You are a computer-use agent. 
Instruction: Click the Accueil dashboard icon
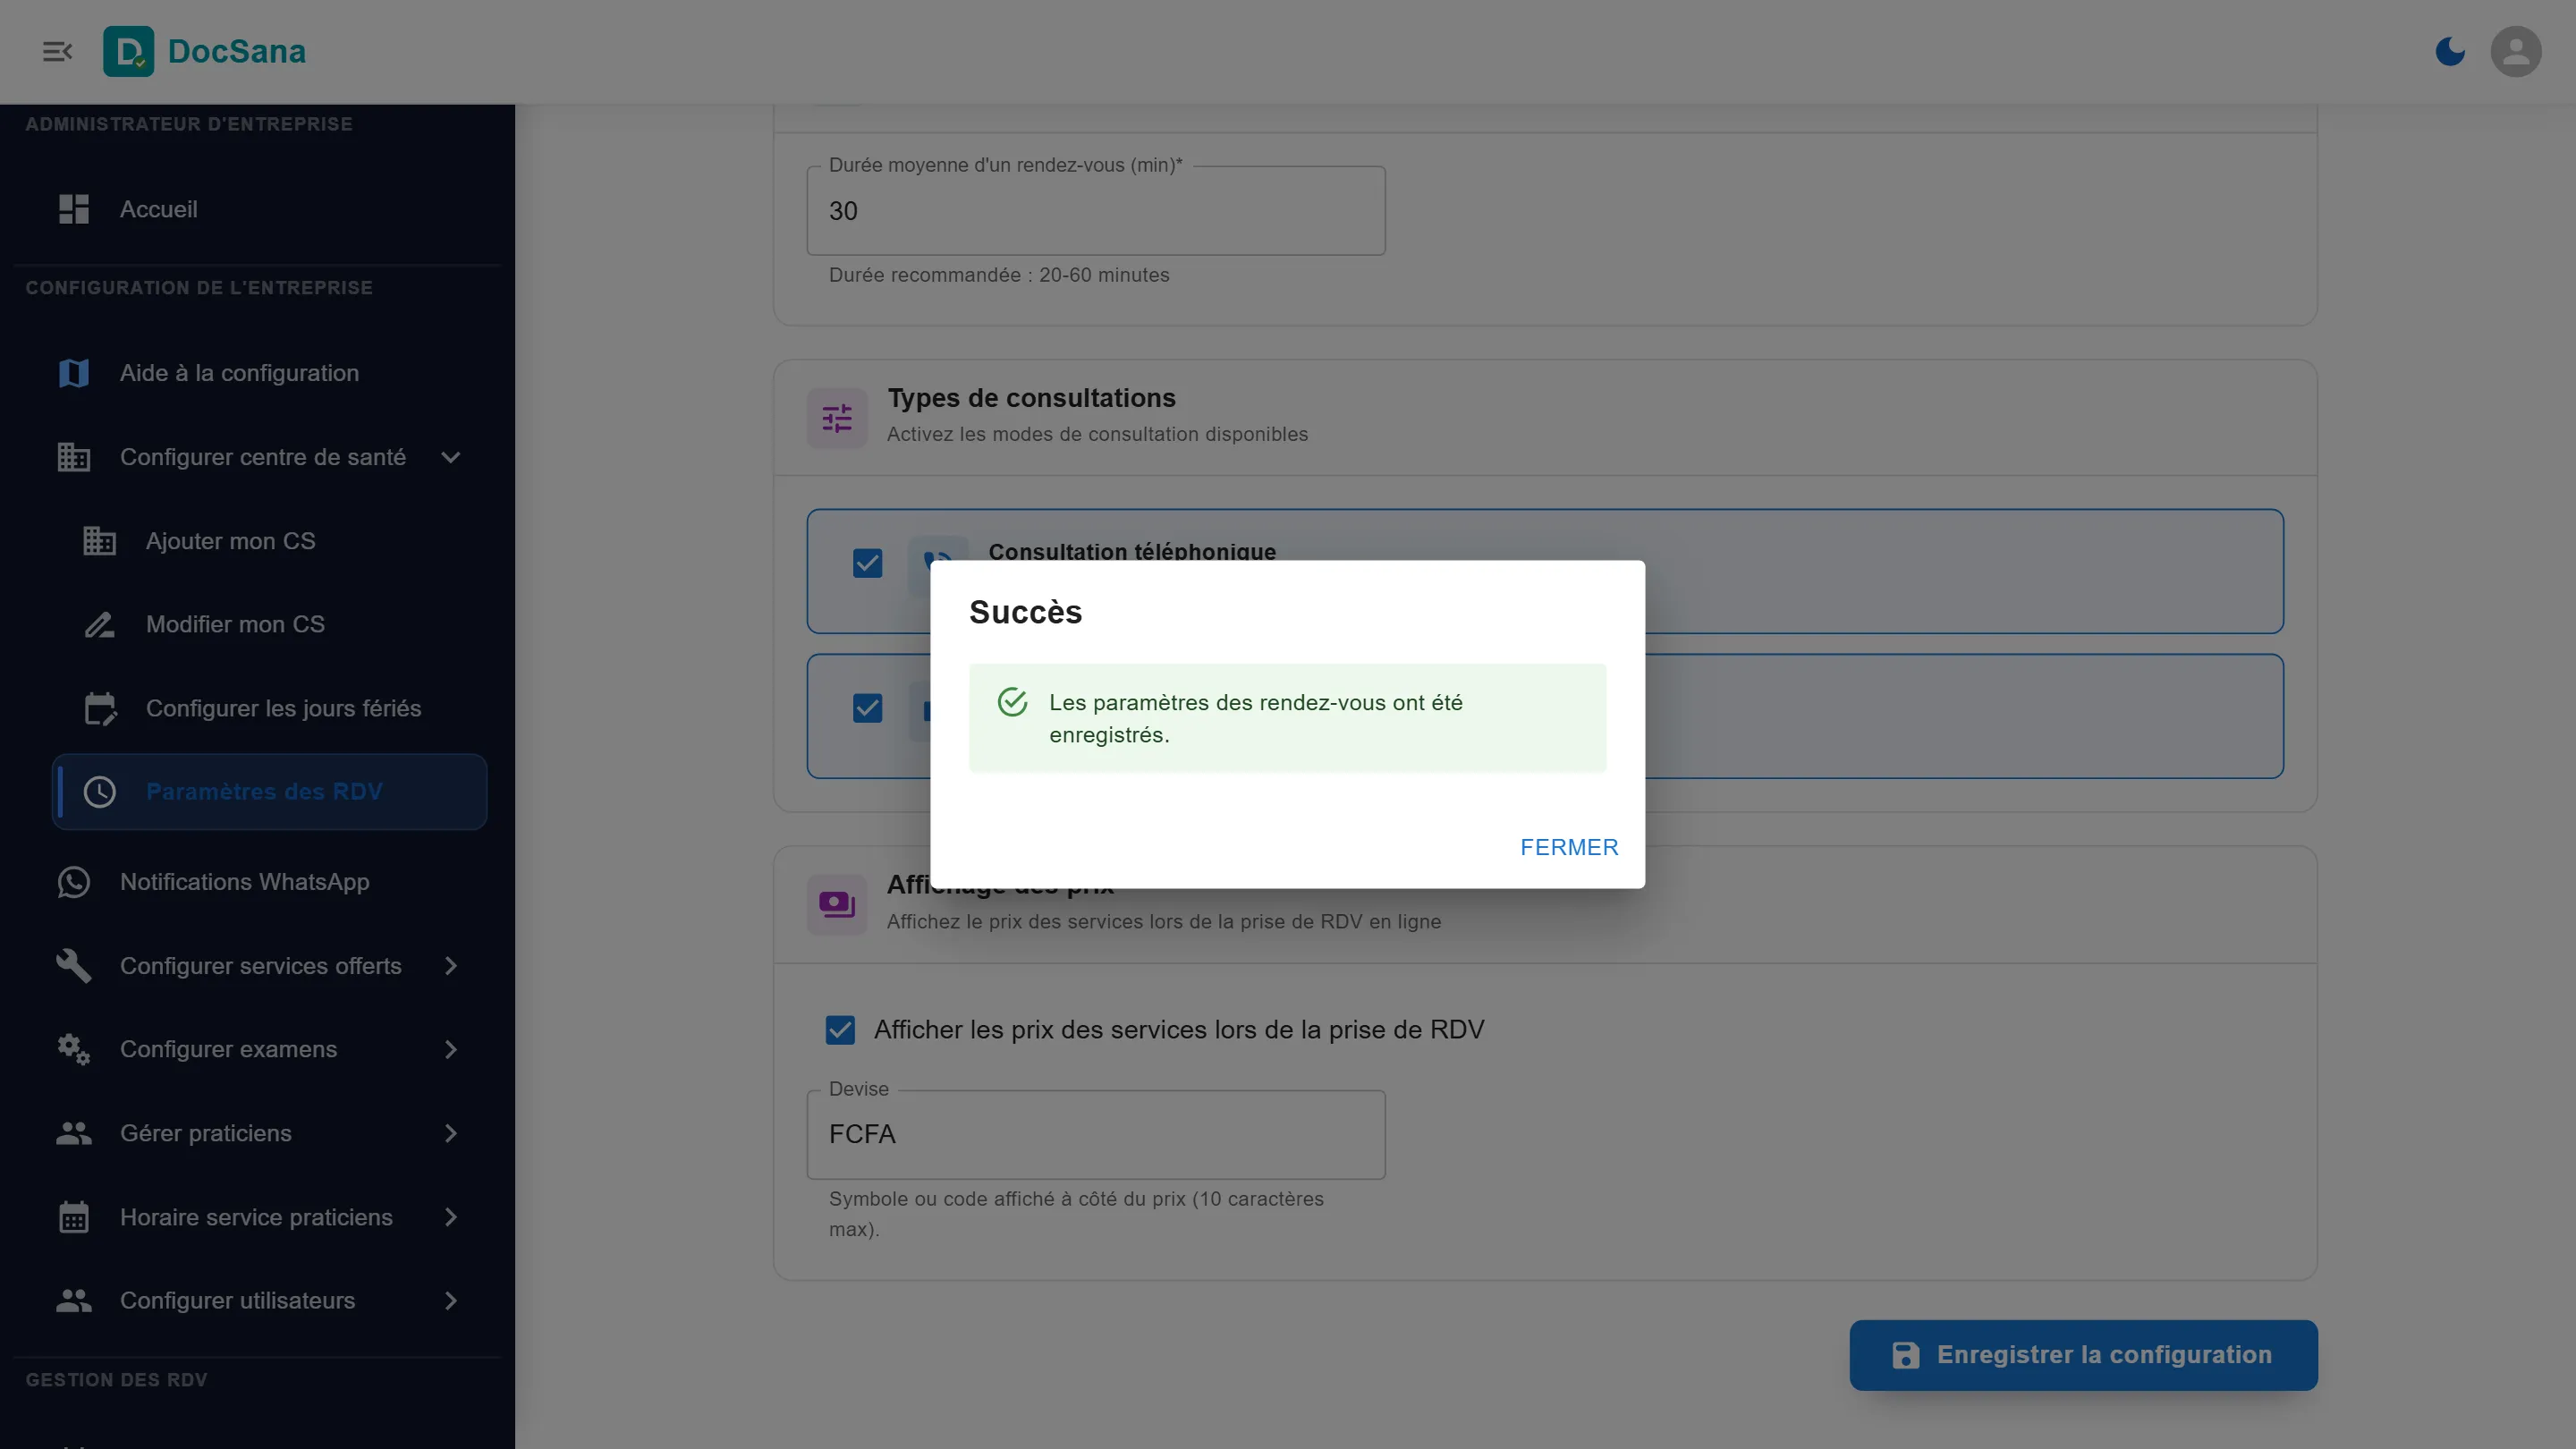pyautogui.click(x=74, y=209)
